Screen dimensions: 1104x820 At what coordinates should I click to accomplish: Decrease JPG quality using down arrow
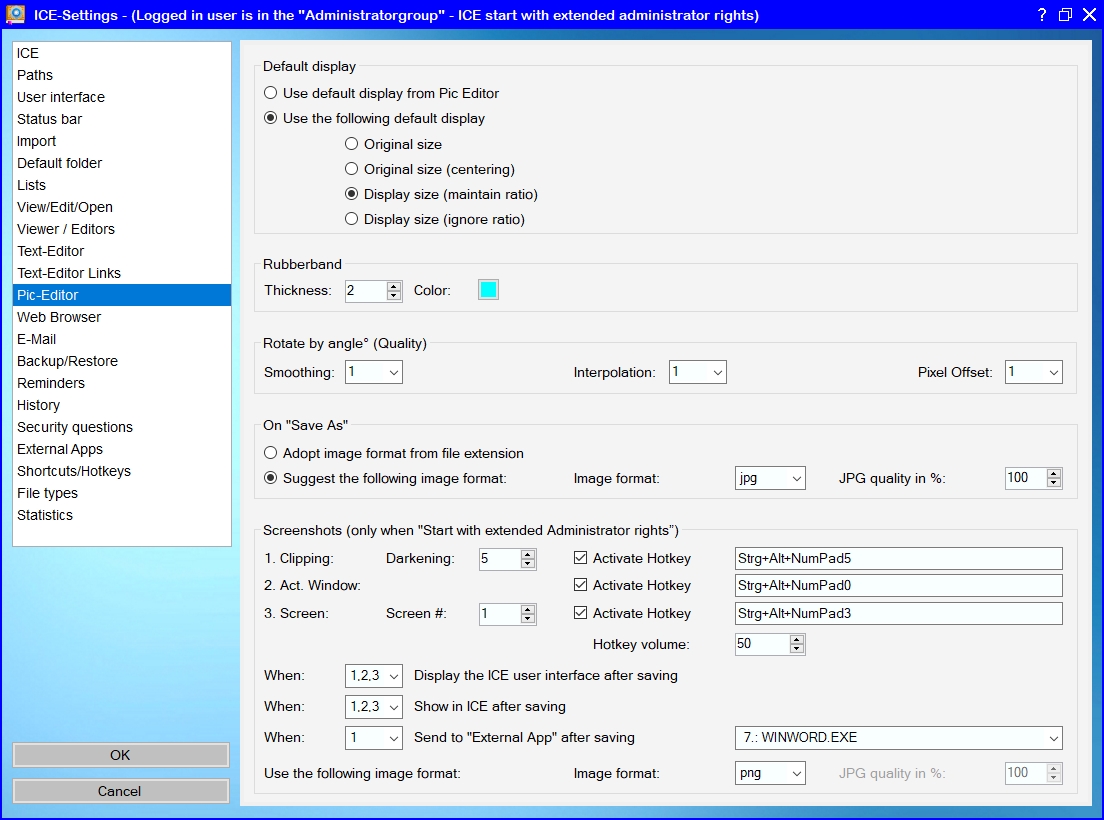1054,483
